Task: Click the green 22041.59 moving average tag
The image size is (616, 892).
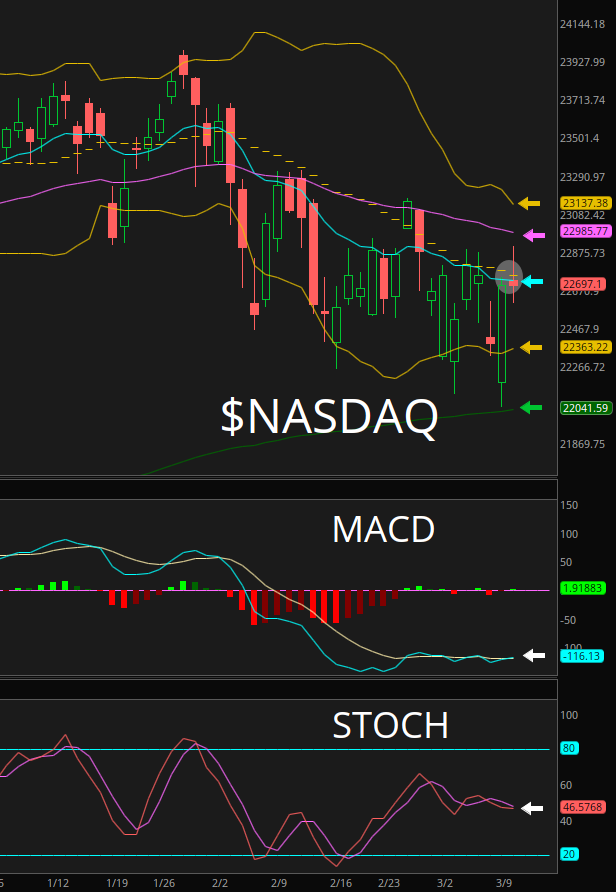Action: 586,408
